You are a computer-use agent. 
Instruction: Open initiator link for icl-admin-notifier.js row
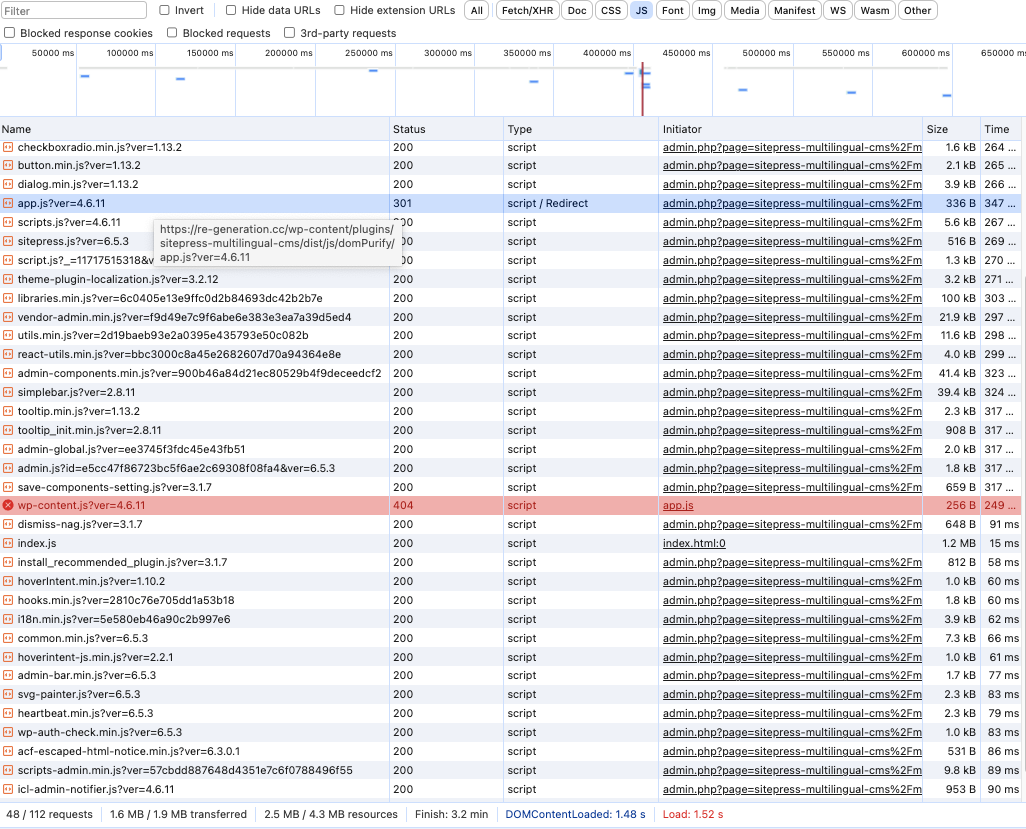click(x=792, y=789)
